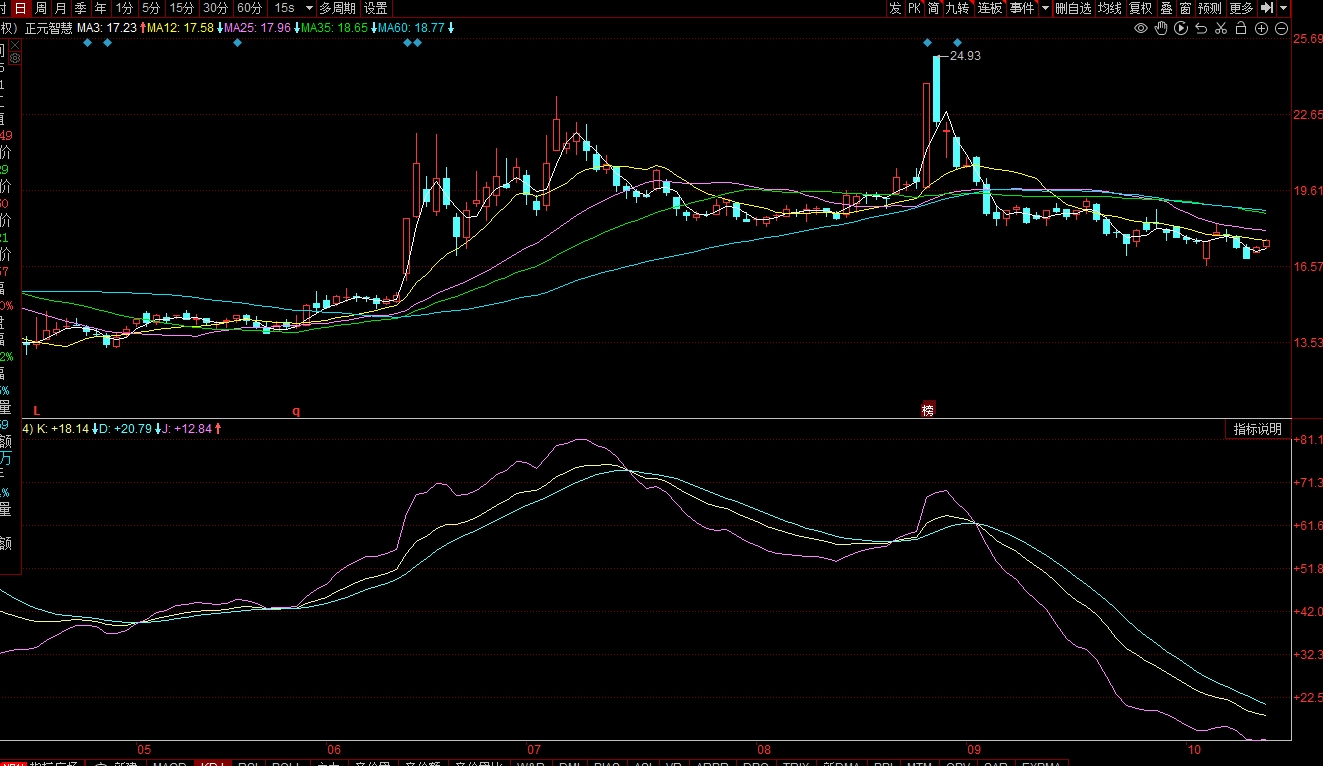Select the 60分 timeframe tab
This screenshot has width=1323, height=766.
[x=249, y=8]
